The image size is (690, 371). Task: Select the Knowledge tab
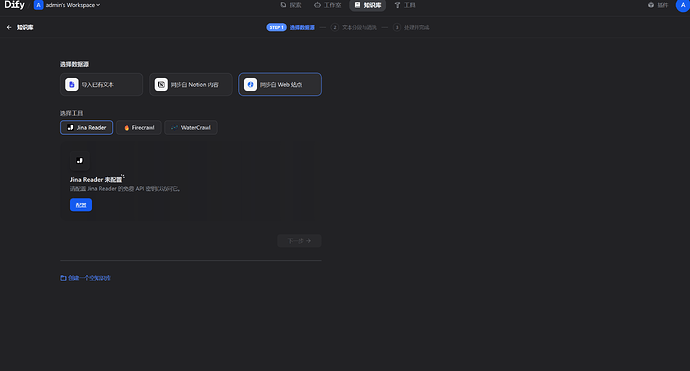pyautogui.click(x=368, y=5)
